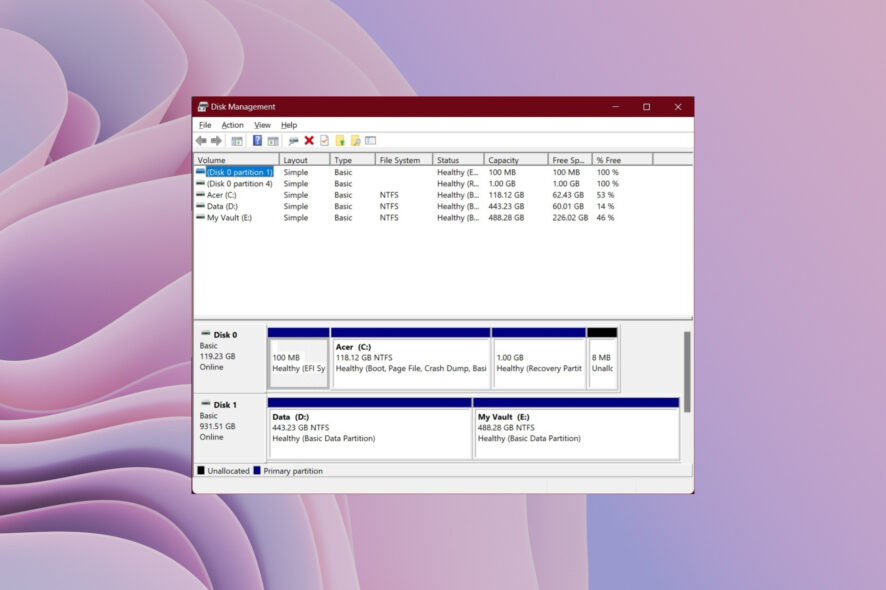
Task: Show or hide the console tree icon
Action: point(237,141)
